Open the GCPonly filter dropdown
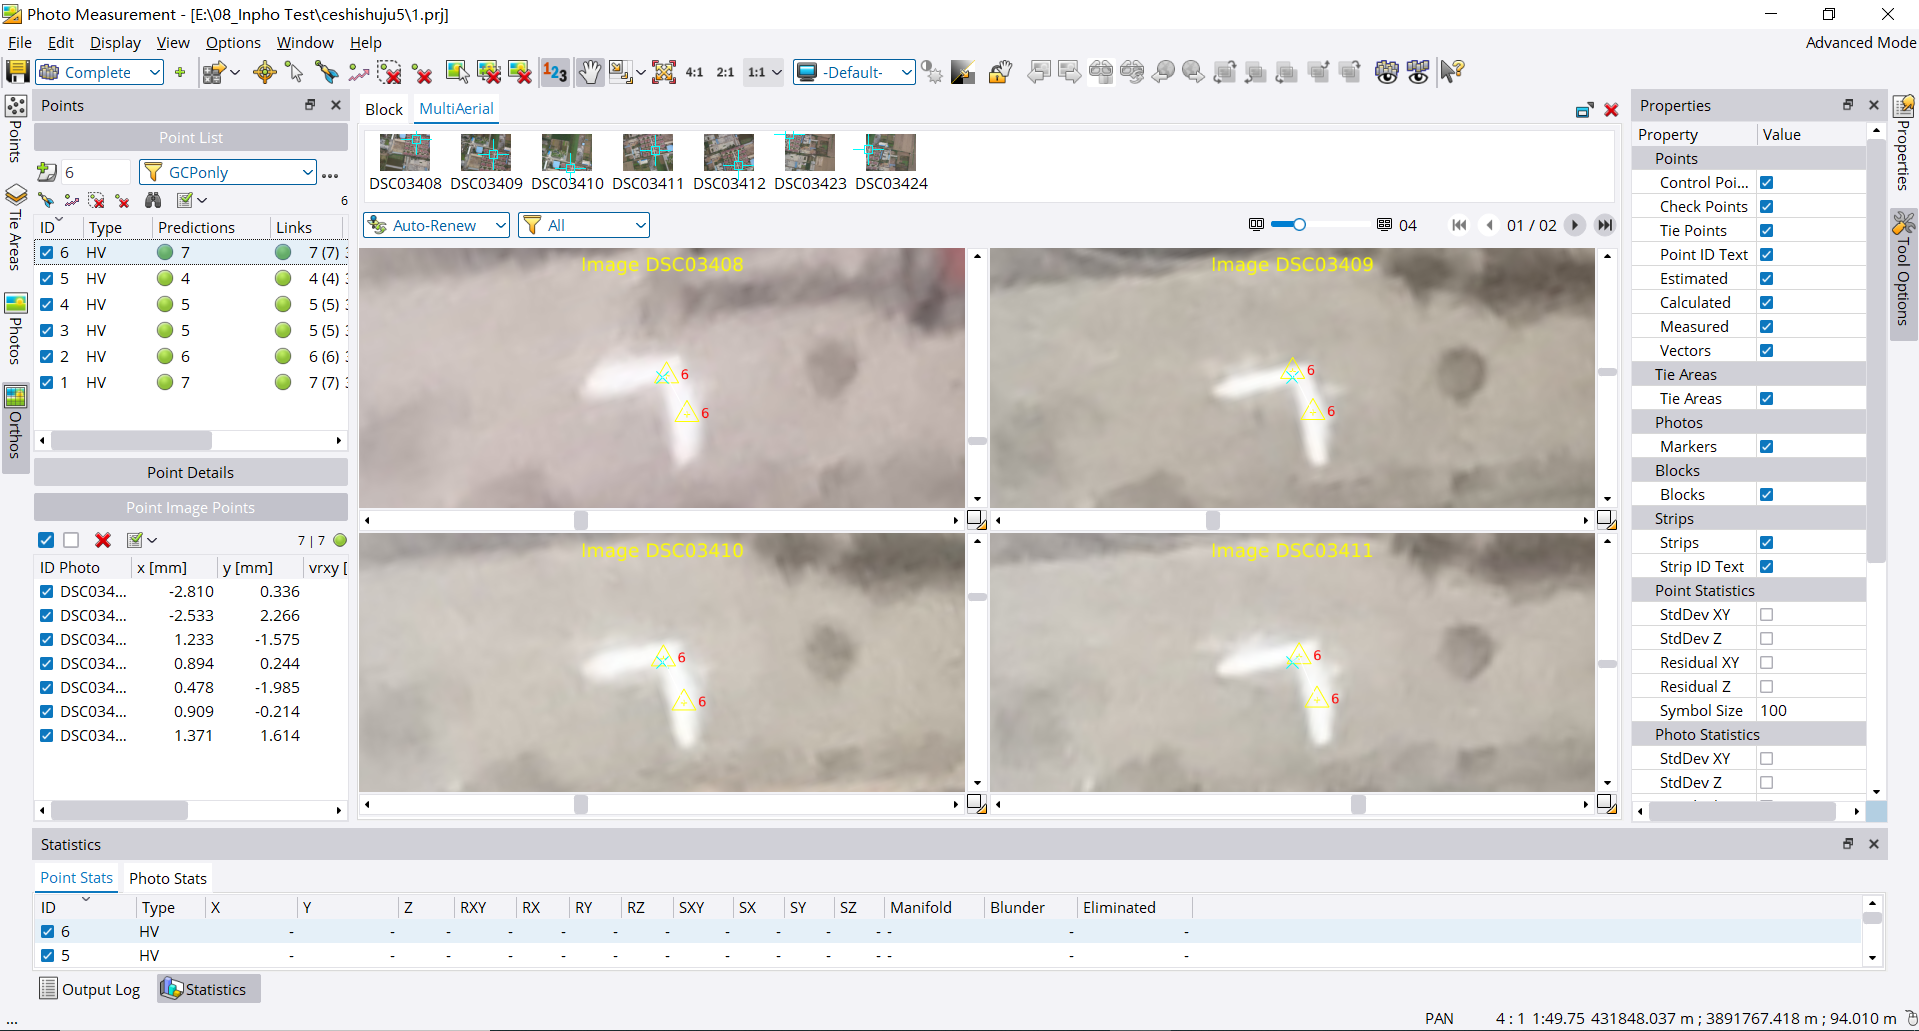The image size is (1919, 1031). pos(307,173)
